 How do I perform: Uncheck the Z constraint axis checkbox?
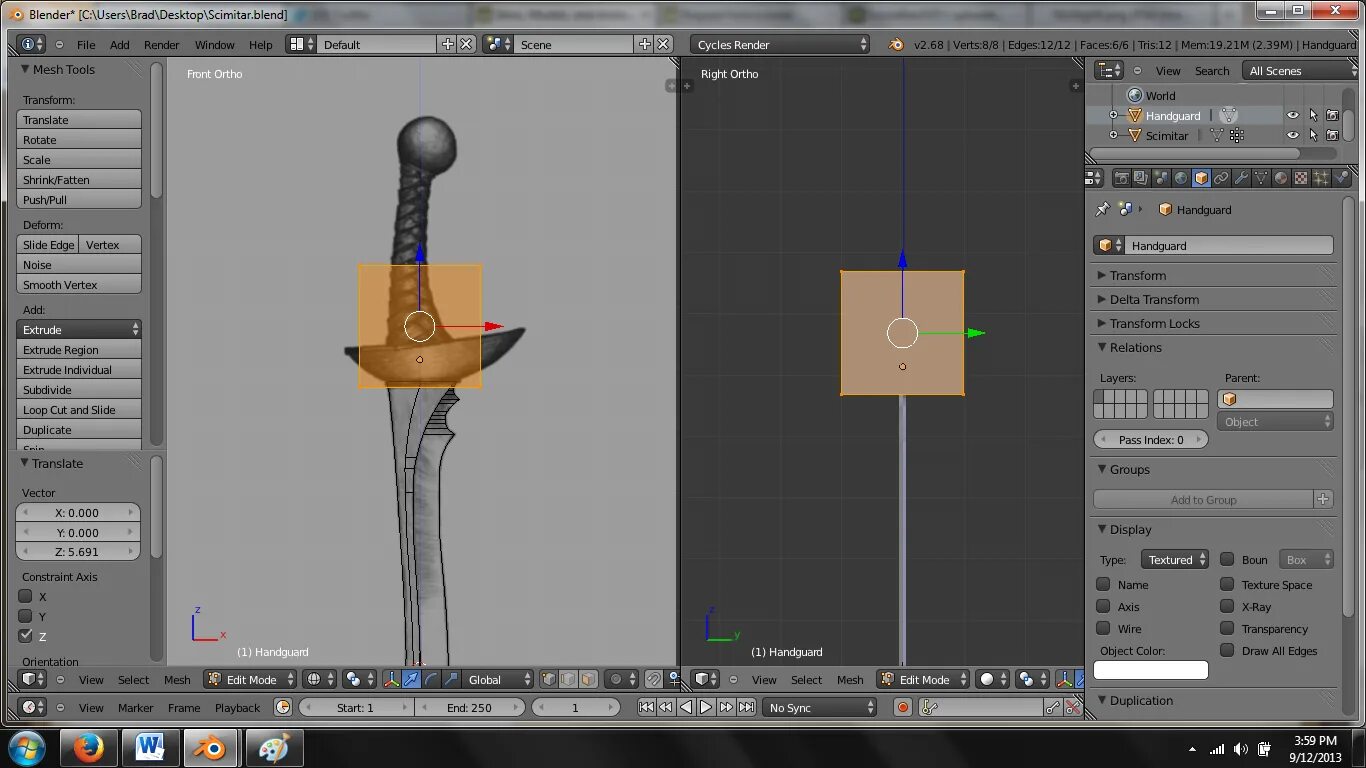[x=26, y=636]
